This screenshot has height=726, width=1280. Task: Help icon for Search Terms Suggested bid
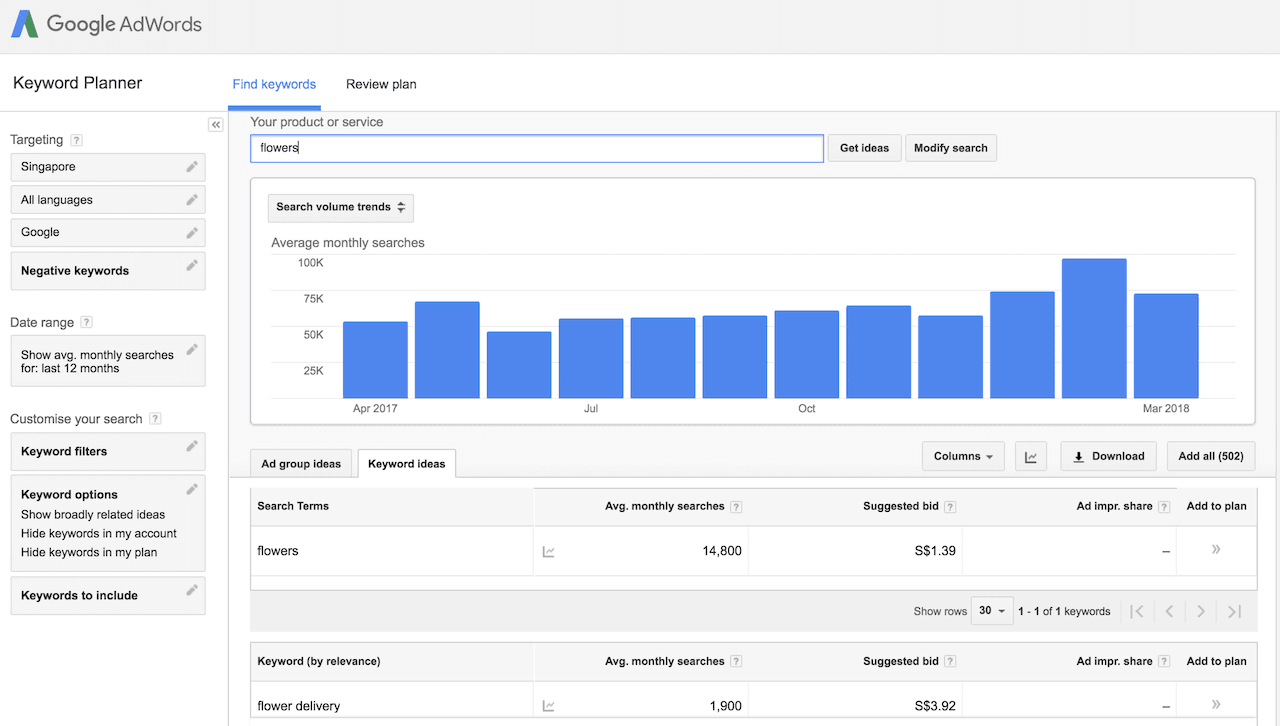(950, 507)
